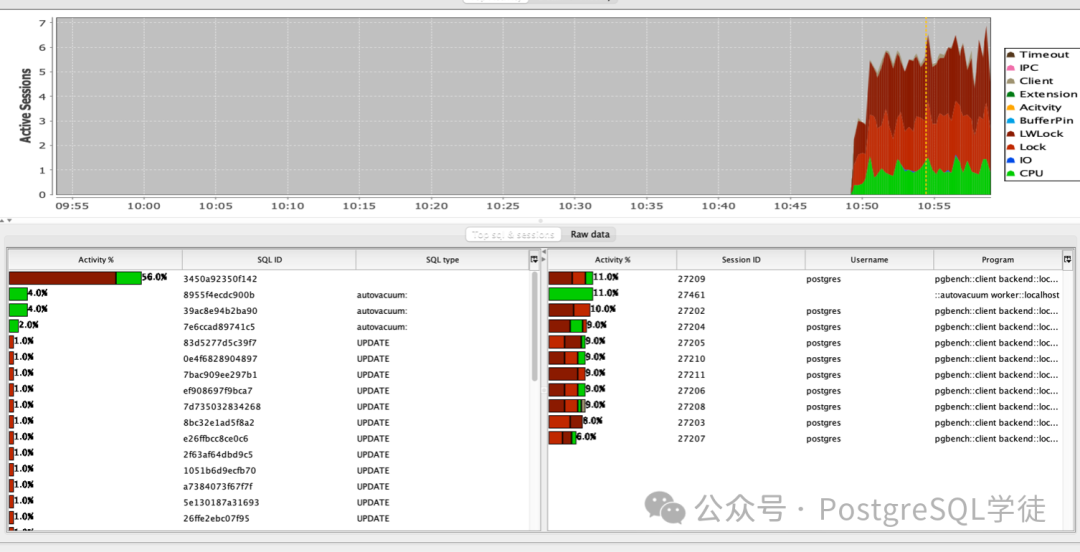
Task: Collapse the splitter between SQL and session tables
Action: tap(543, 256)
